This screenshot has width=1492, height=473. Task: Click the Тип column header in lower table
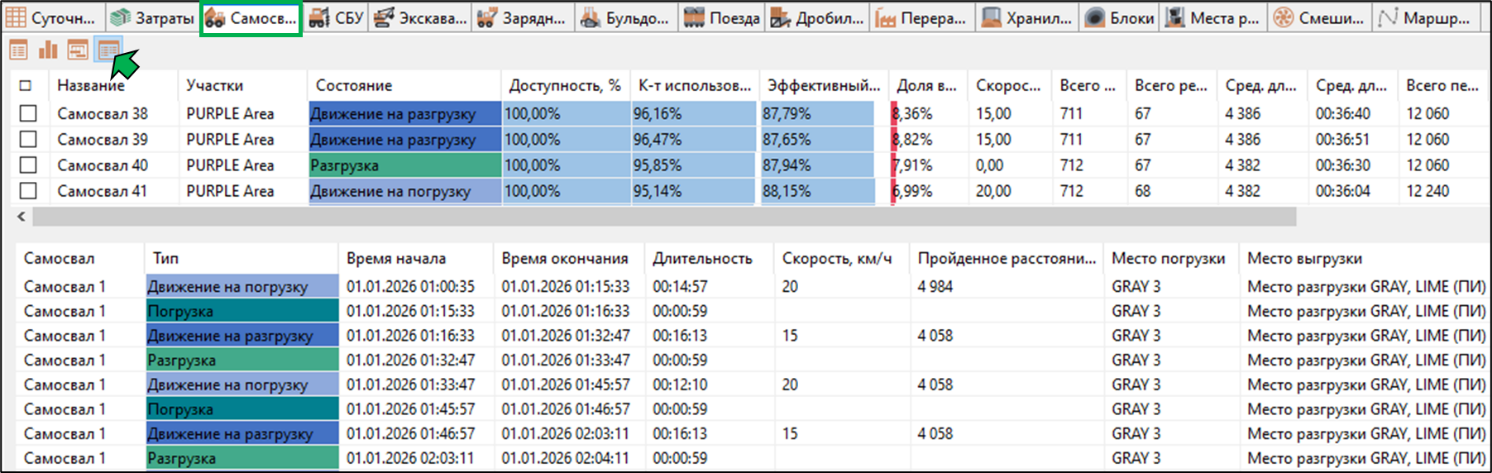[242, 258]
